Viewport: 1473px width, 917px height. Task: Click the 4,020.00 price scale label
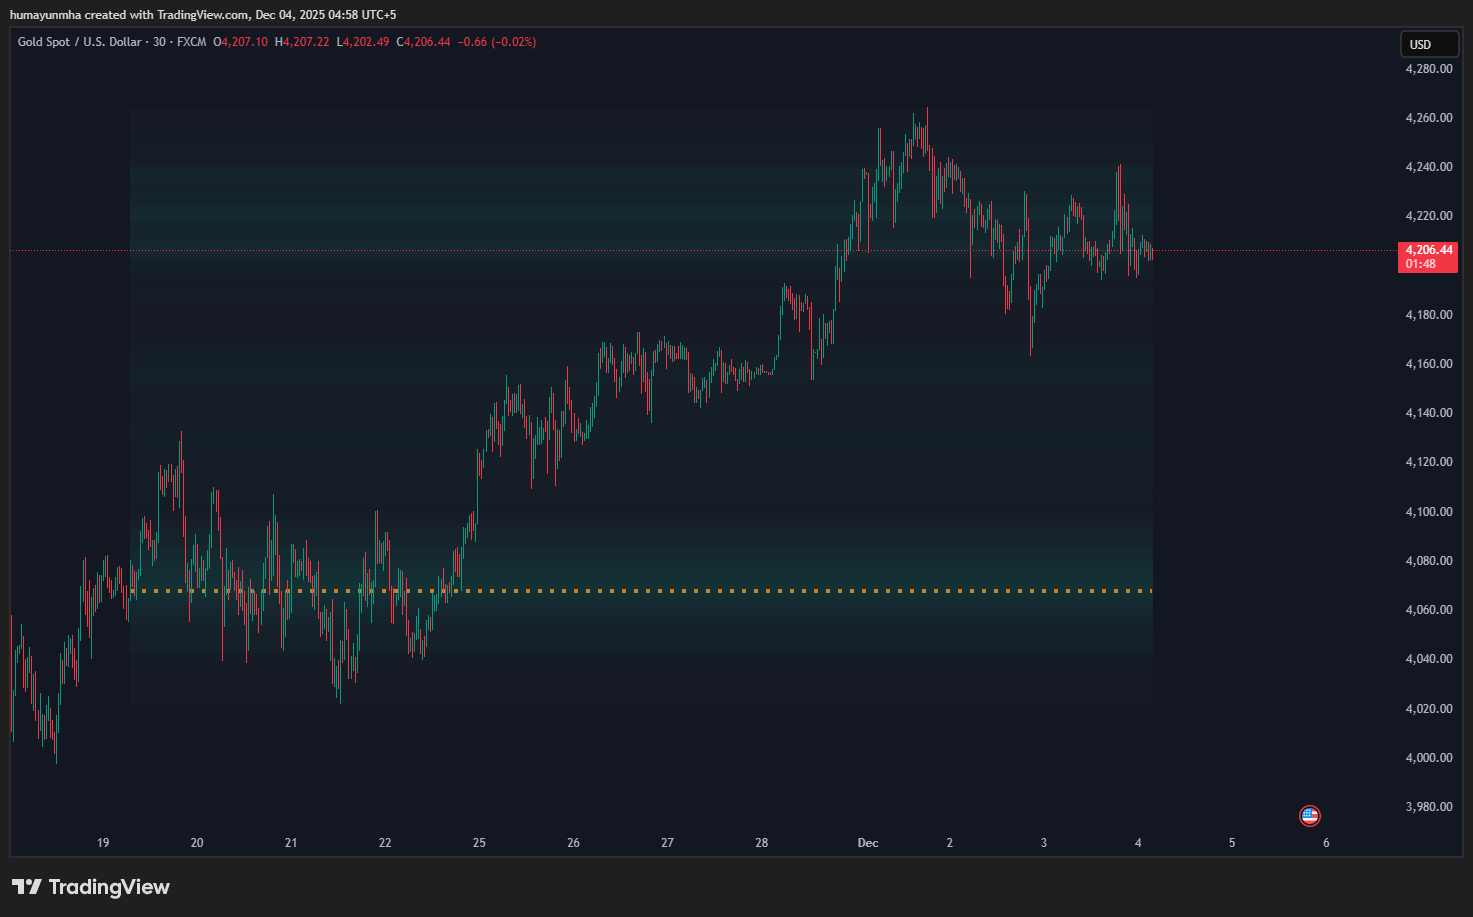[x=1429, y=709]
